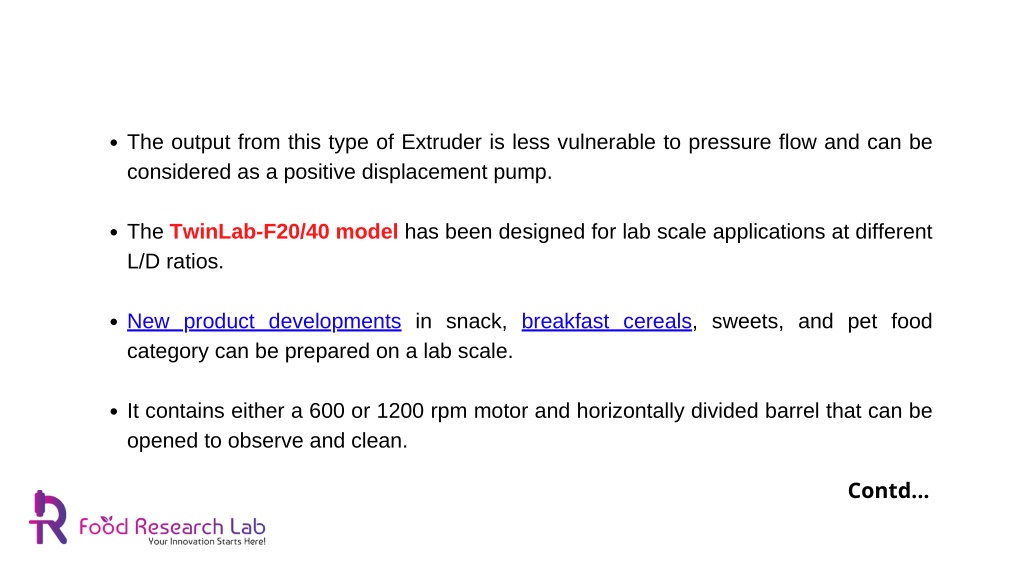Open the New product developments link
Screen dimensions: 1024x576
264,321
